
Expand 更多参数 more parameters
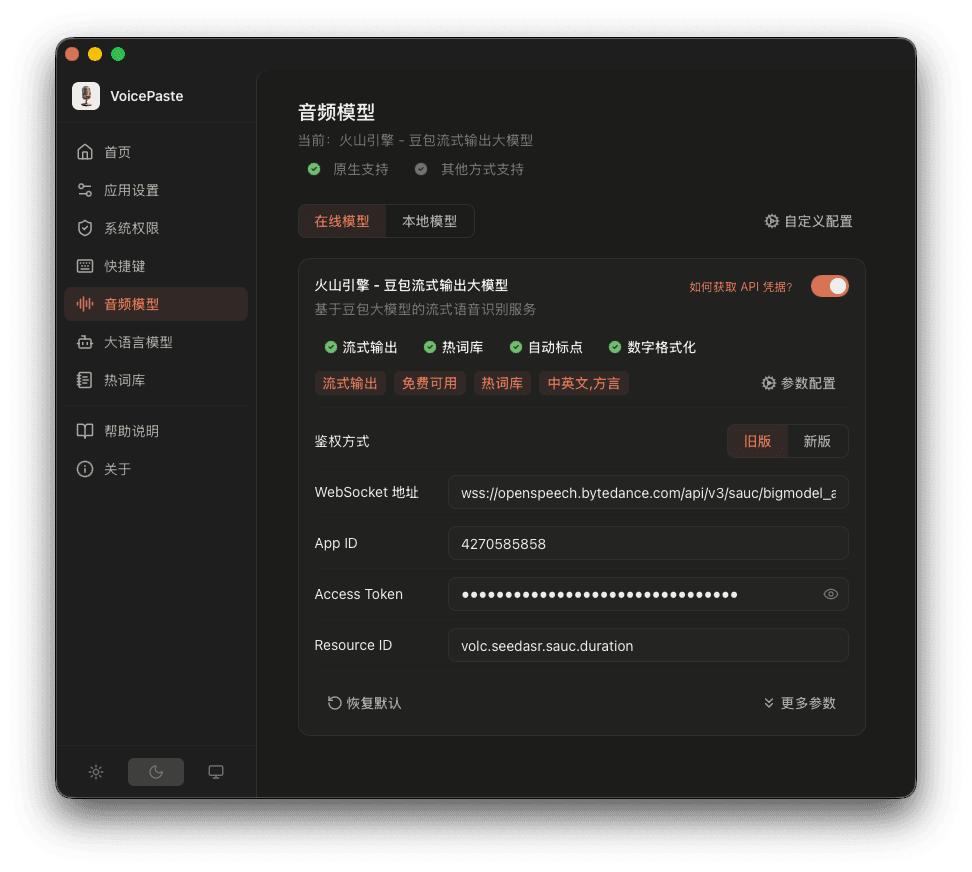(800, 703)
